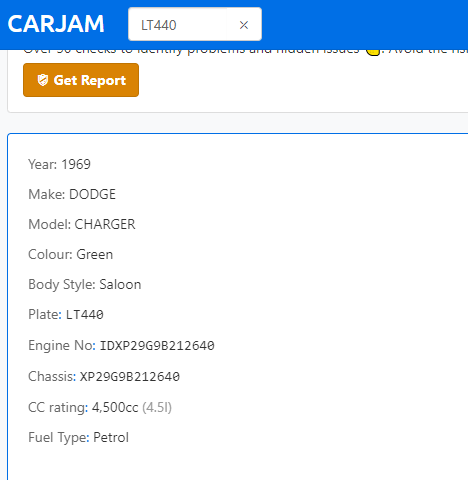
Task: Select the text "Year: 1969"
Action: (x=59, y=164)
